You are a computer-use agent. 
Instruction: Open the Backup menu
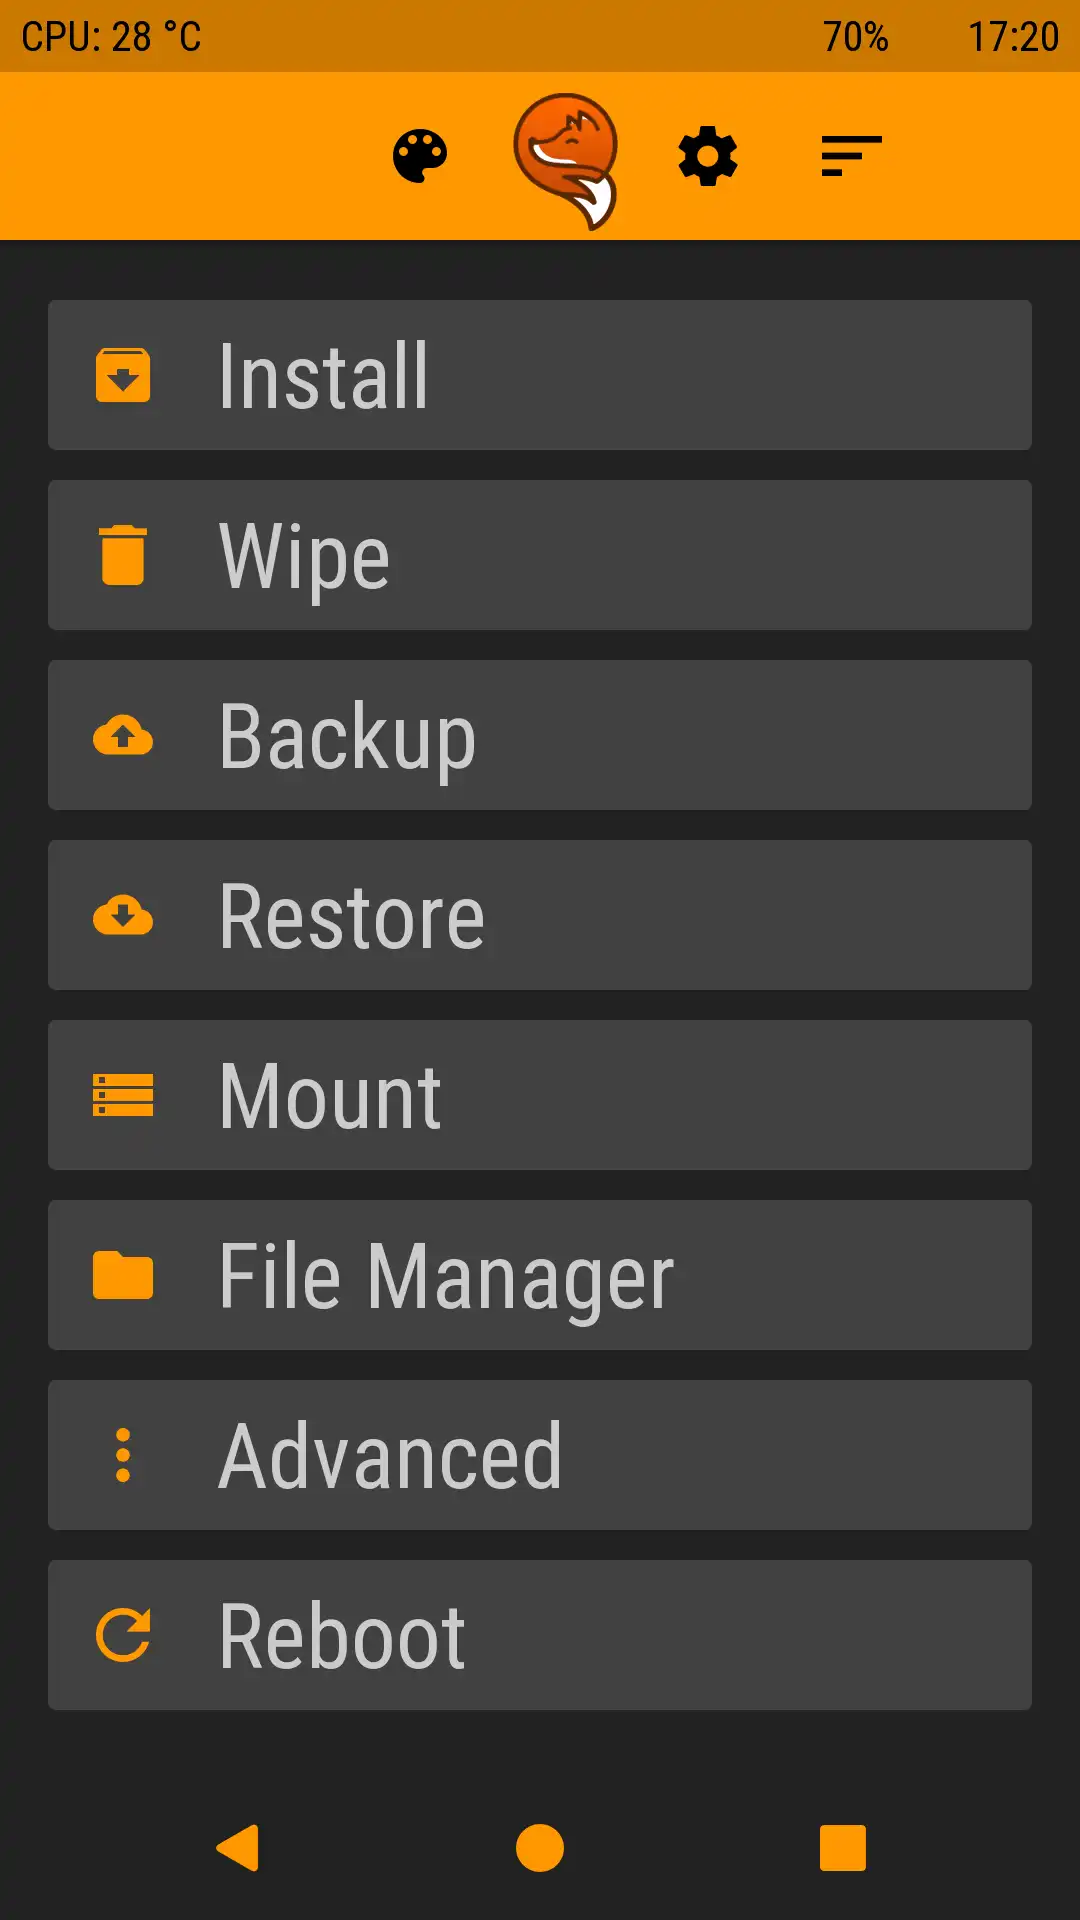point(540,735)
